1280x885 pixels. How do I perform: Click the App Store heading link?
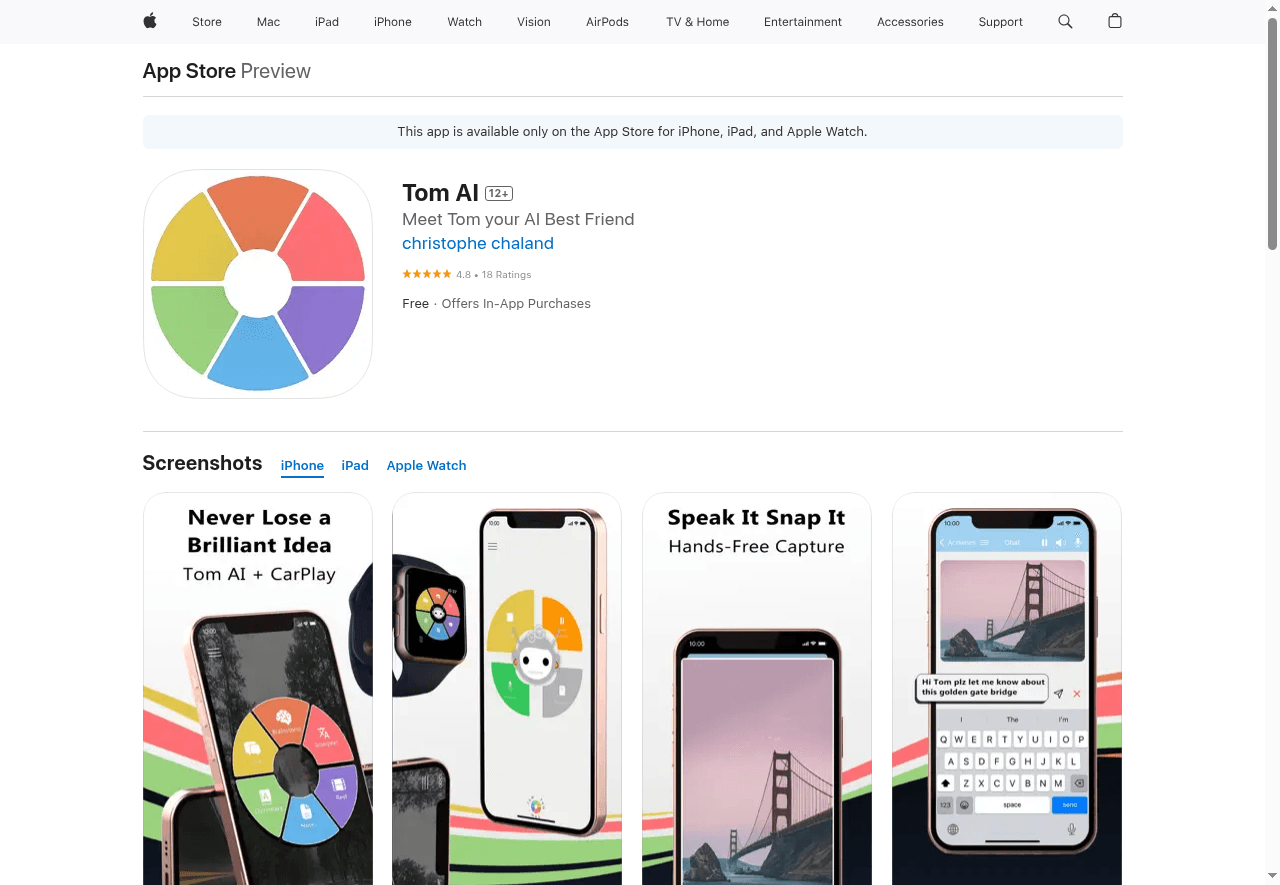(x=189, y=71)
